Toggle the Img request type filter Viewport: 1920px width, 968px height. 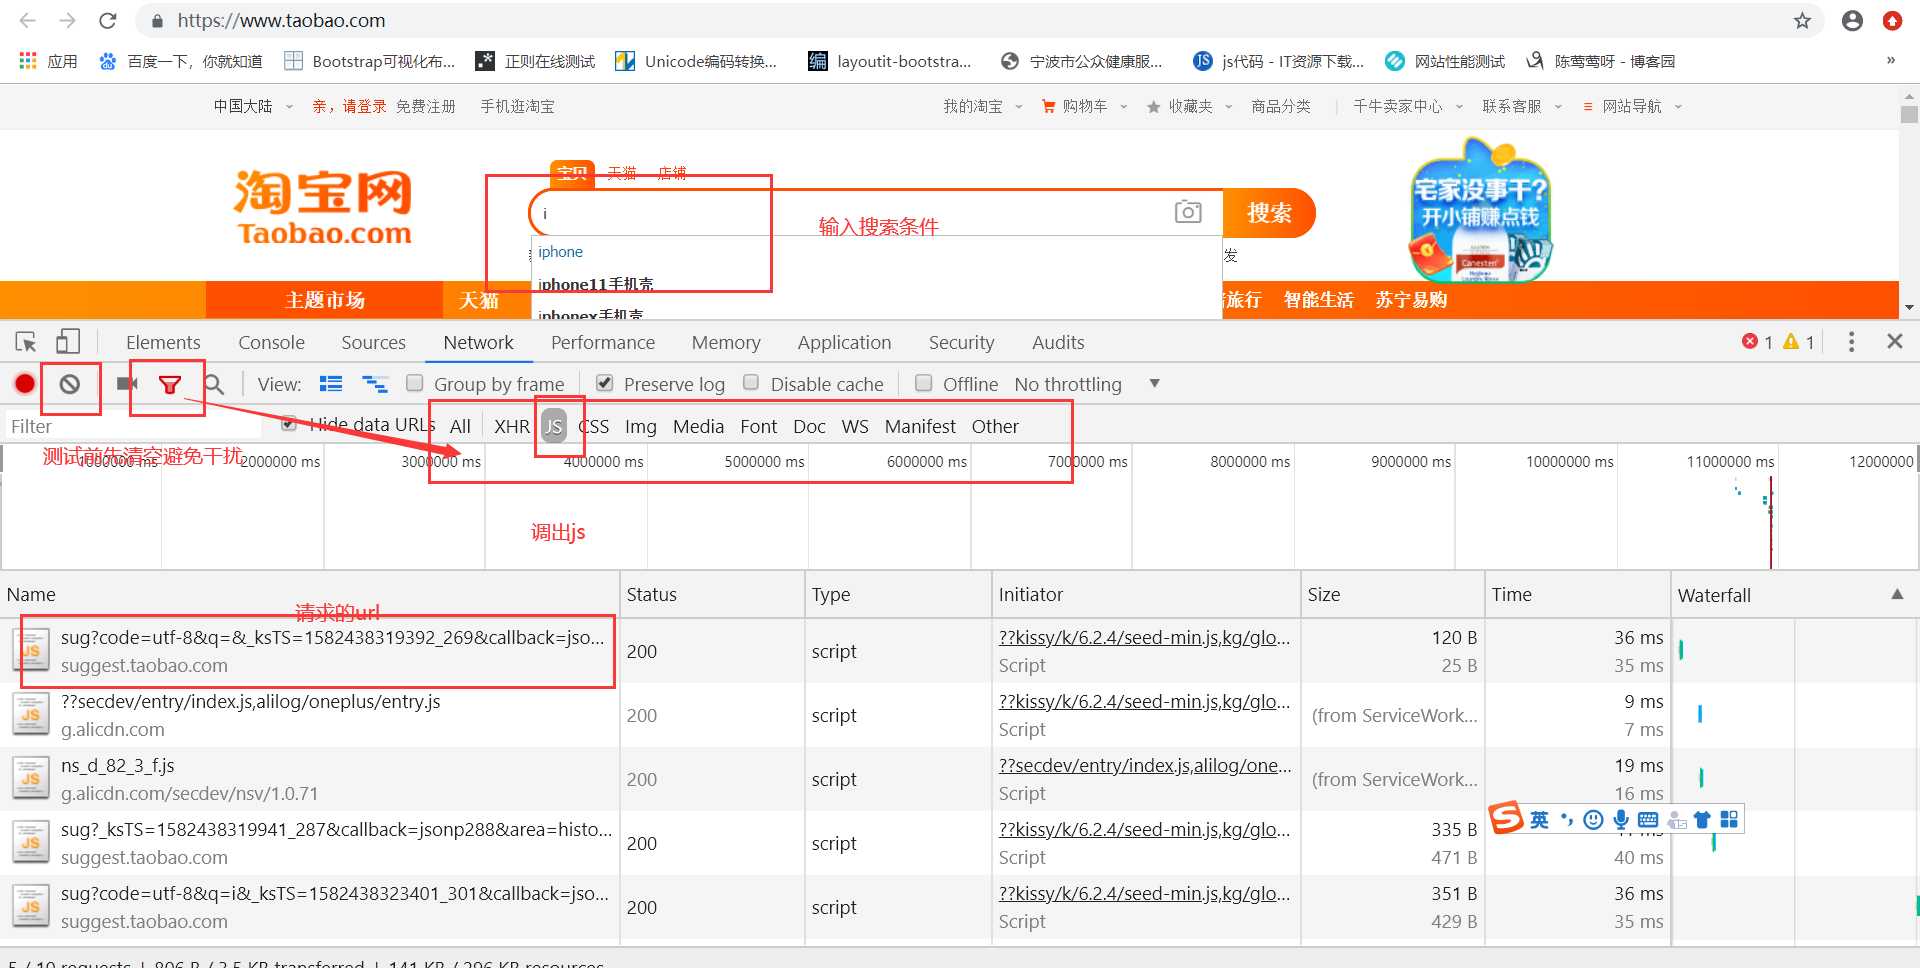pyautogui.click(x=641, y=426)
